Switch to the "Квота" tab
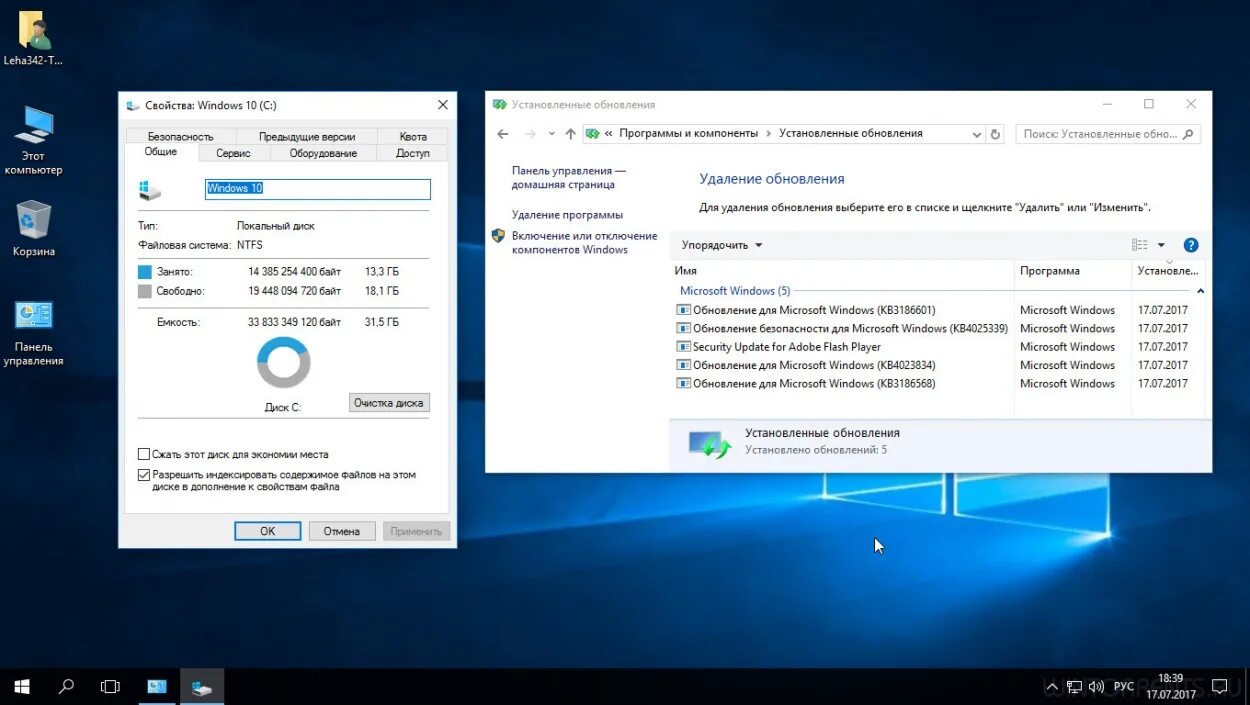1250x705 pixels. (413, 136)
